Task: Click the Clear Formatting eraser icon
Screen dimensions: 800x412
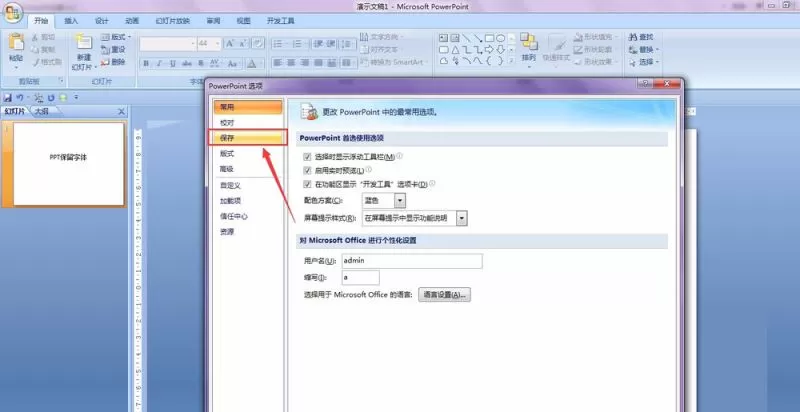Action: pos(258,44)
